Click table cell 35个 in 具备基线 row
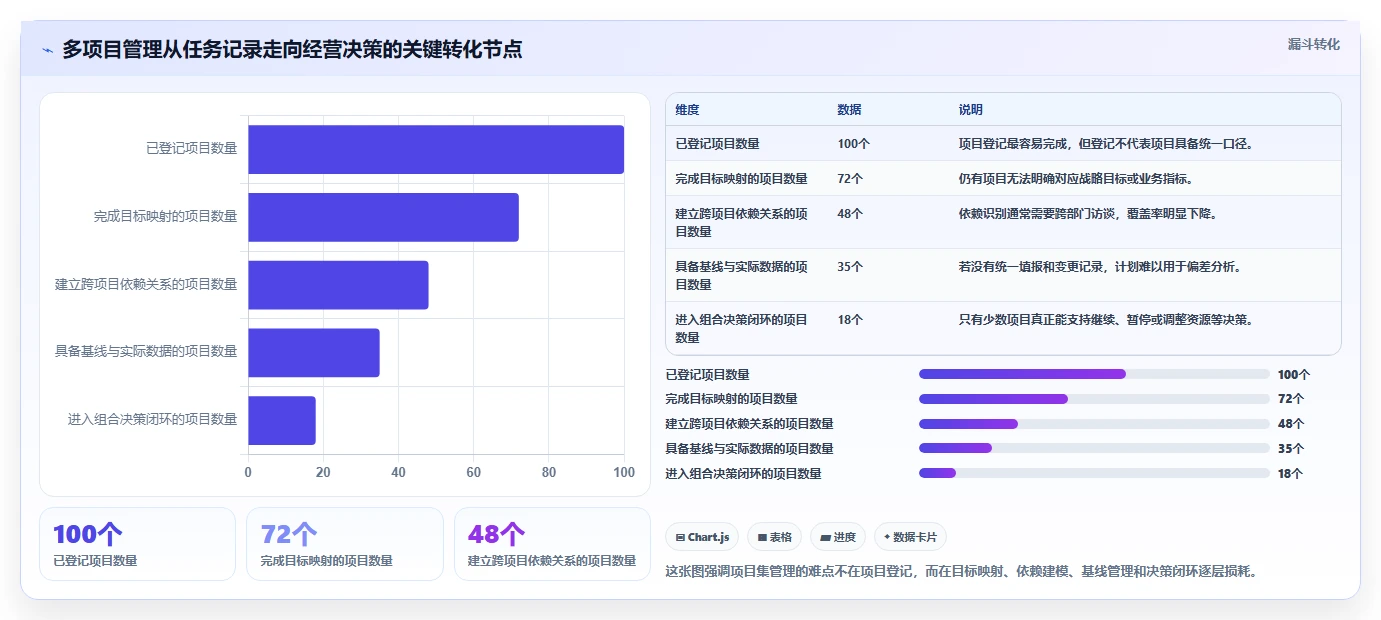This screenshot has height=620, width=1381. tap(850, 267)
